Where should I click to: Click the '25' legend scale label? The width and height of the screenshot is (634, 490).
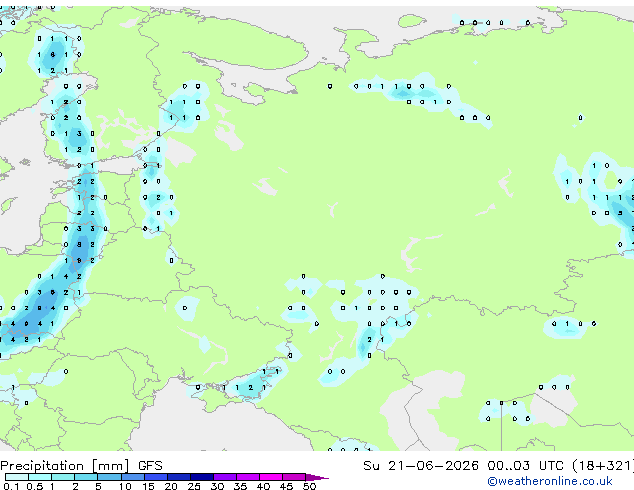pos(194,486)
